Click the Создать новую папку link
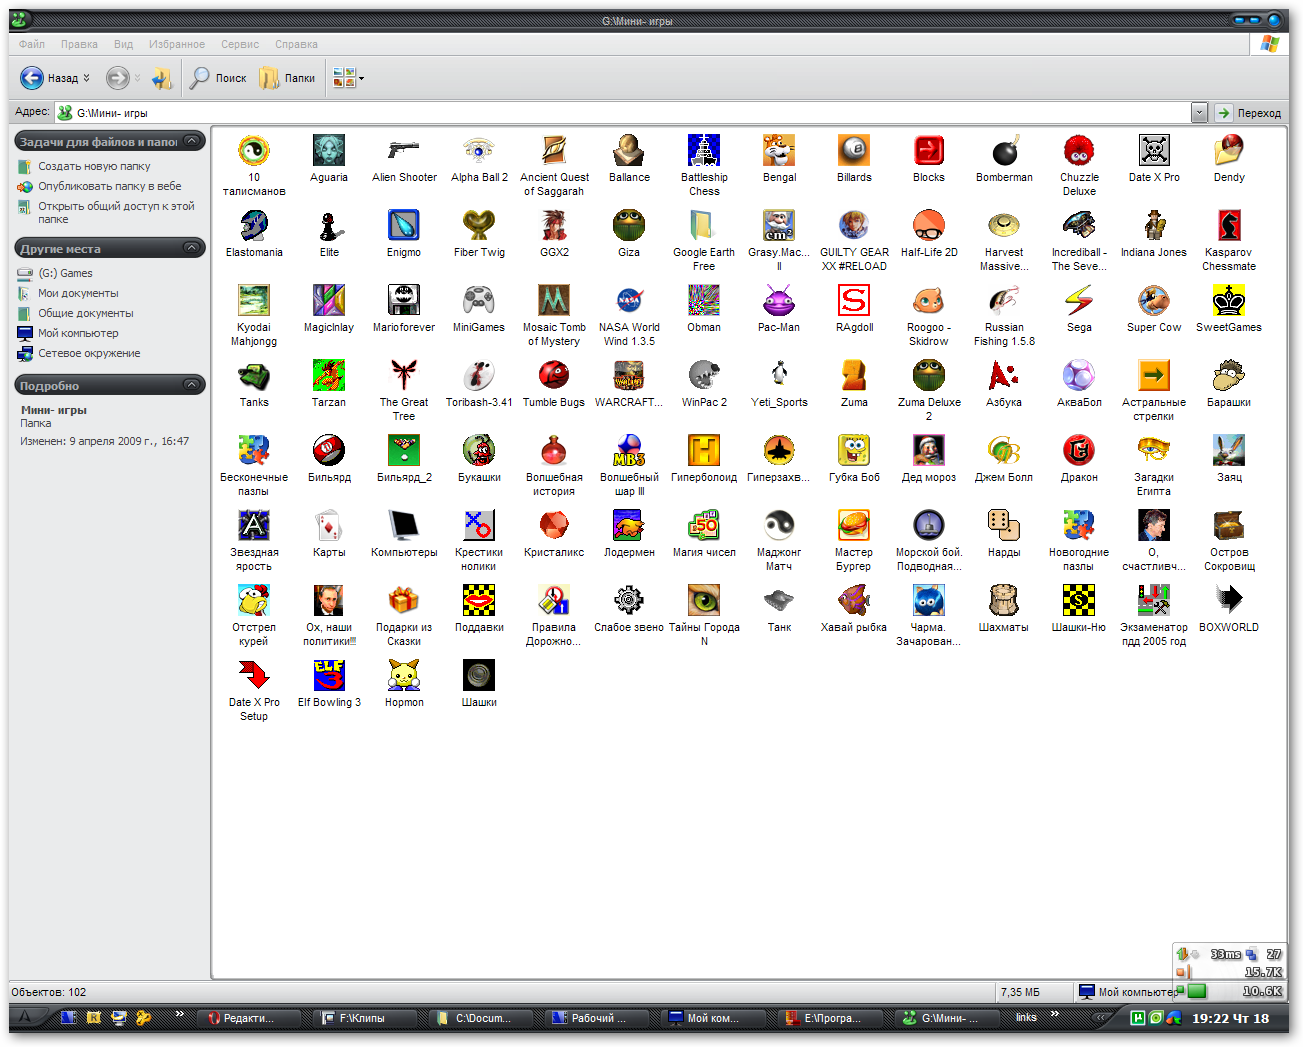Image resolution: width=1303 pixels, height=1047 pixels. click(x=95, y=165)
